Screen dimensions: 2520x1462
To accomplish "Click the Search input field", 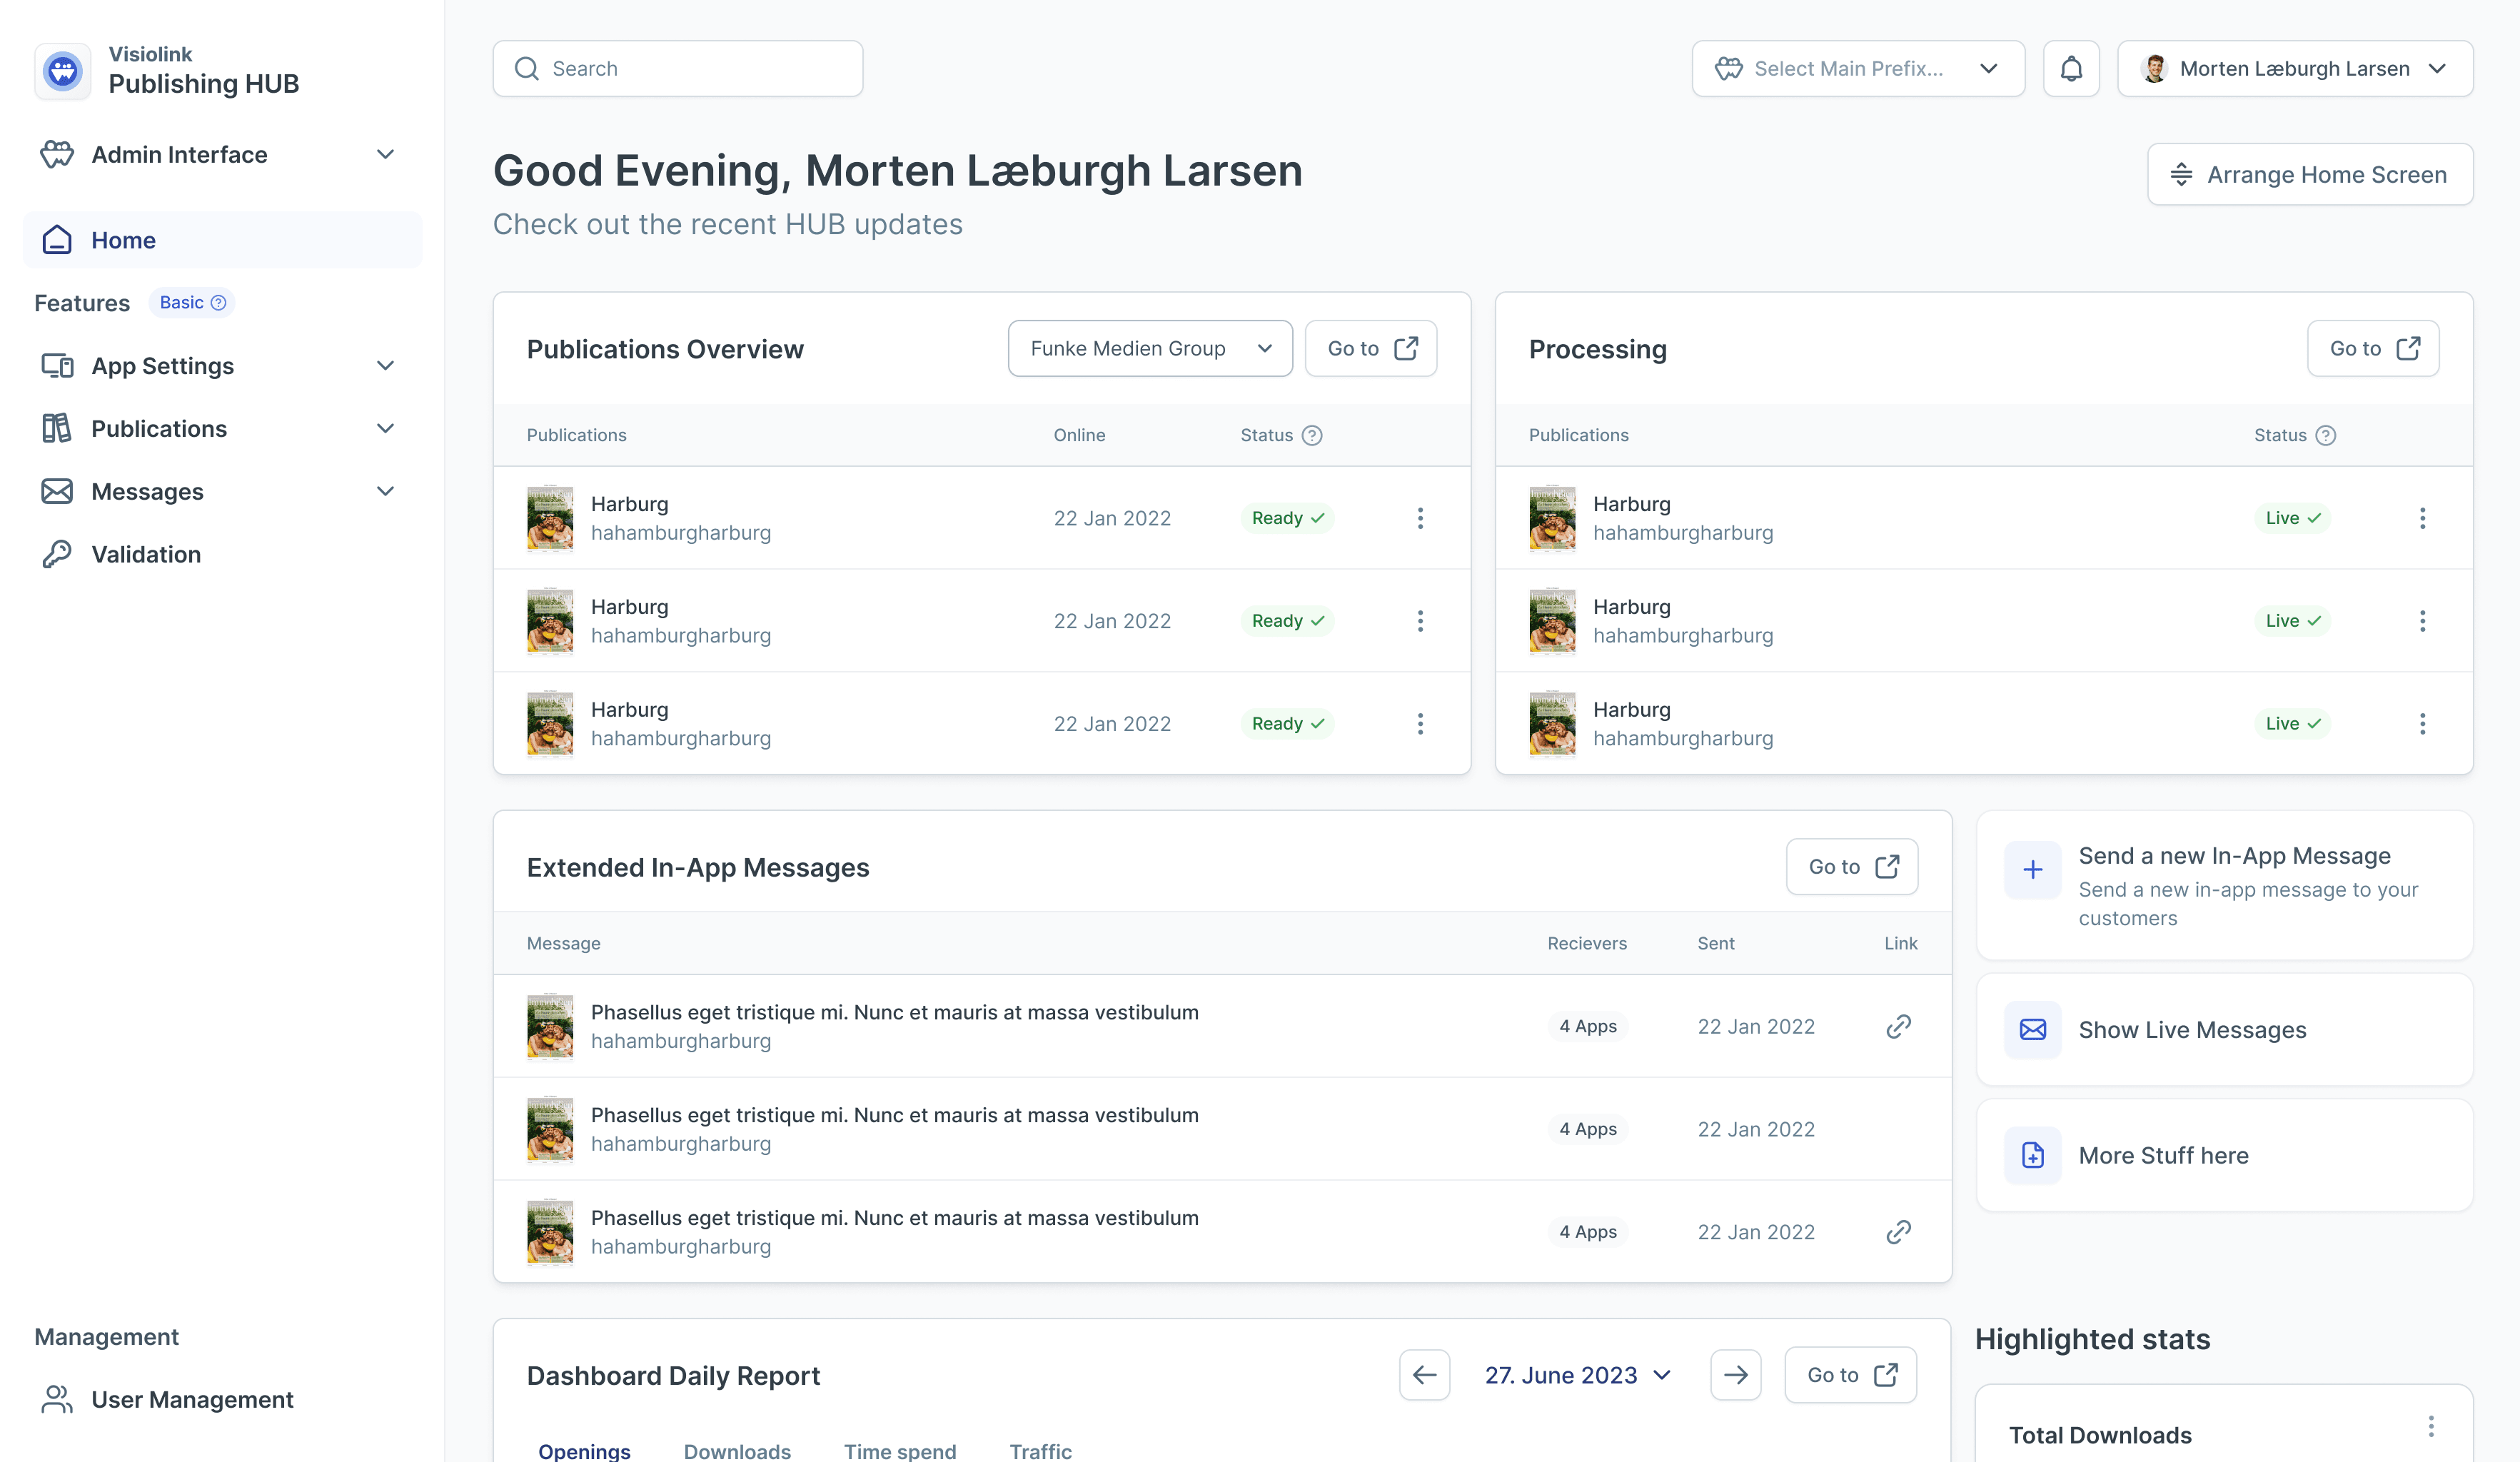I will 678,69.
